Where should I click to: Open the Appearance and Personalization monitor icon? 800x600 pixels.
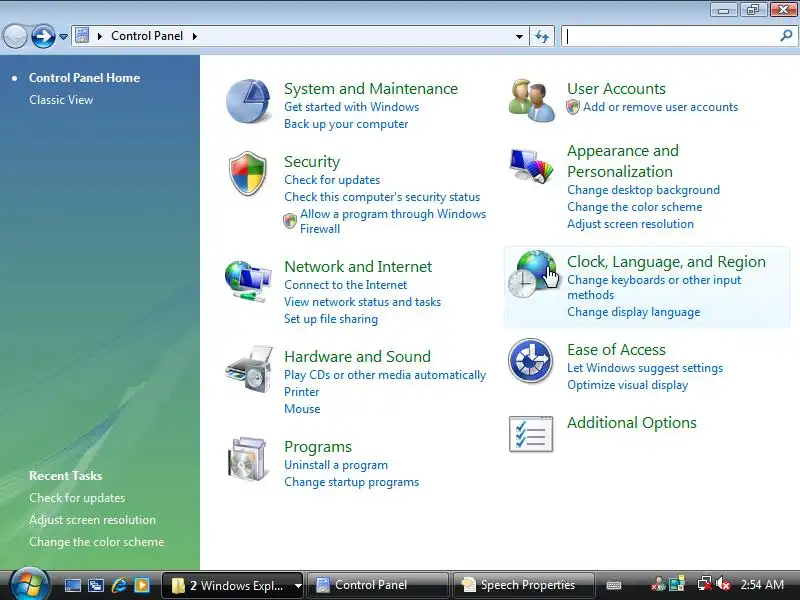pos(531,165)
